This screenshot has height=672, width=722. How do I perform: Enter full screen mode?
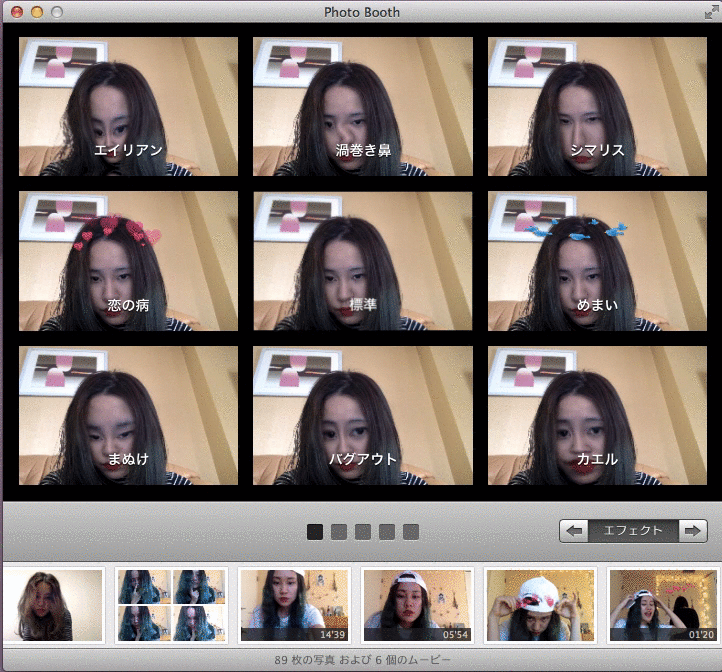711,12
